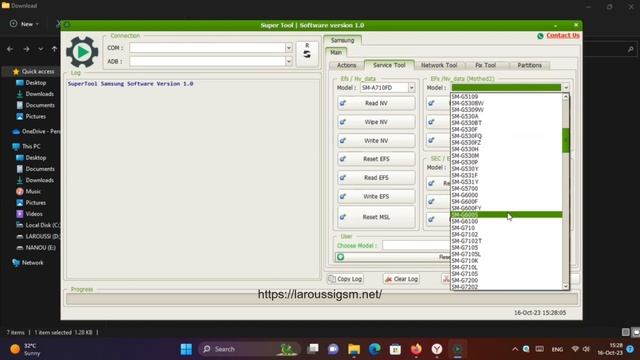Screen dimensions: 640x360
Task: Select SM-G530P in the model list
Action: pyautogui.click(x=507, y=162)
